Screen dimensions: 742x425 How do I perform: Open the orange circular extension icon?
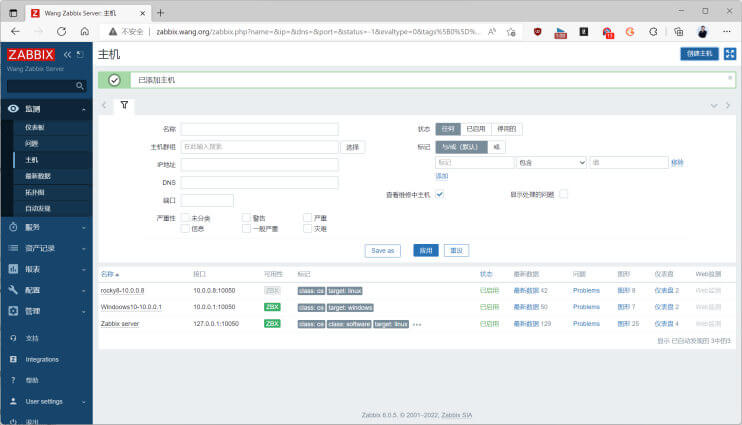[x=630, y=32]
